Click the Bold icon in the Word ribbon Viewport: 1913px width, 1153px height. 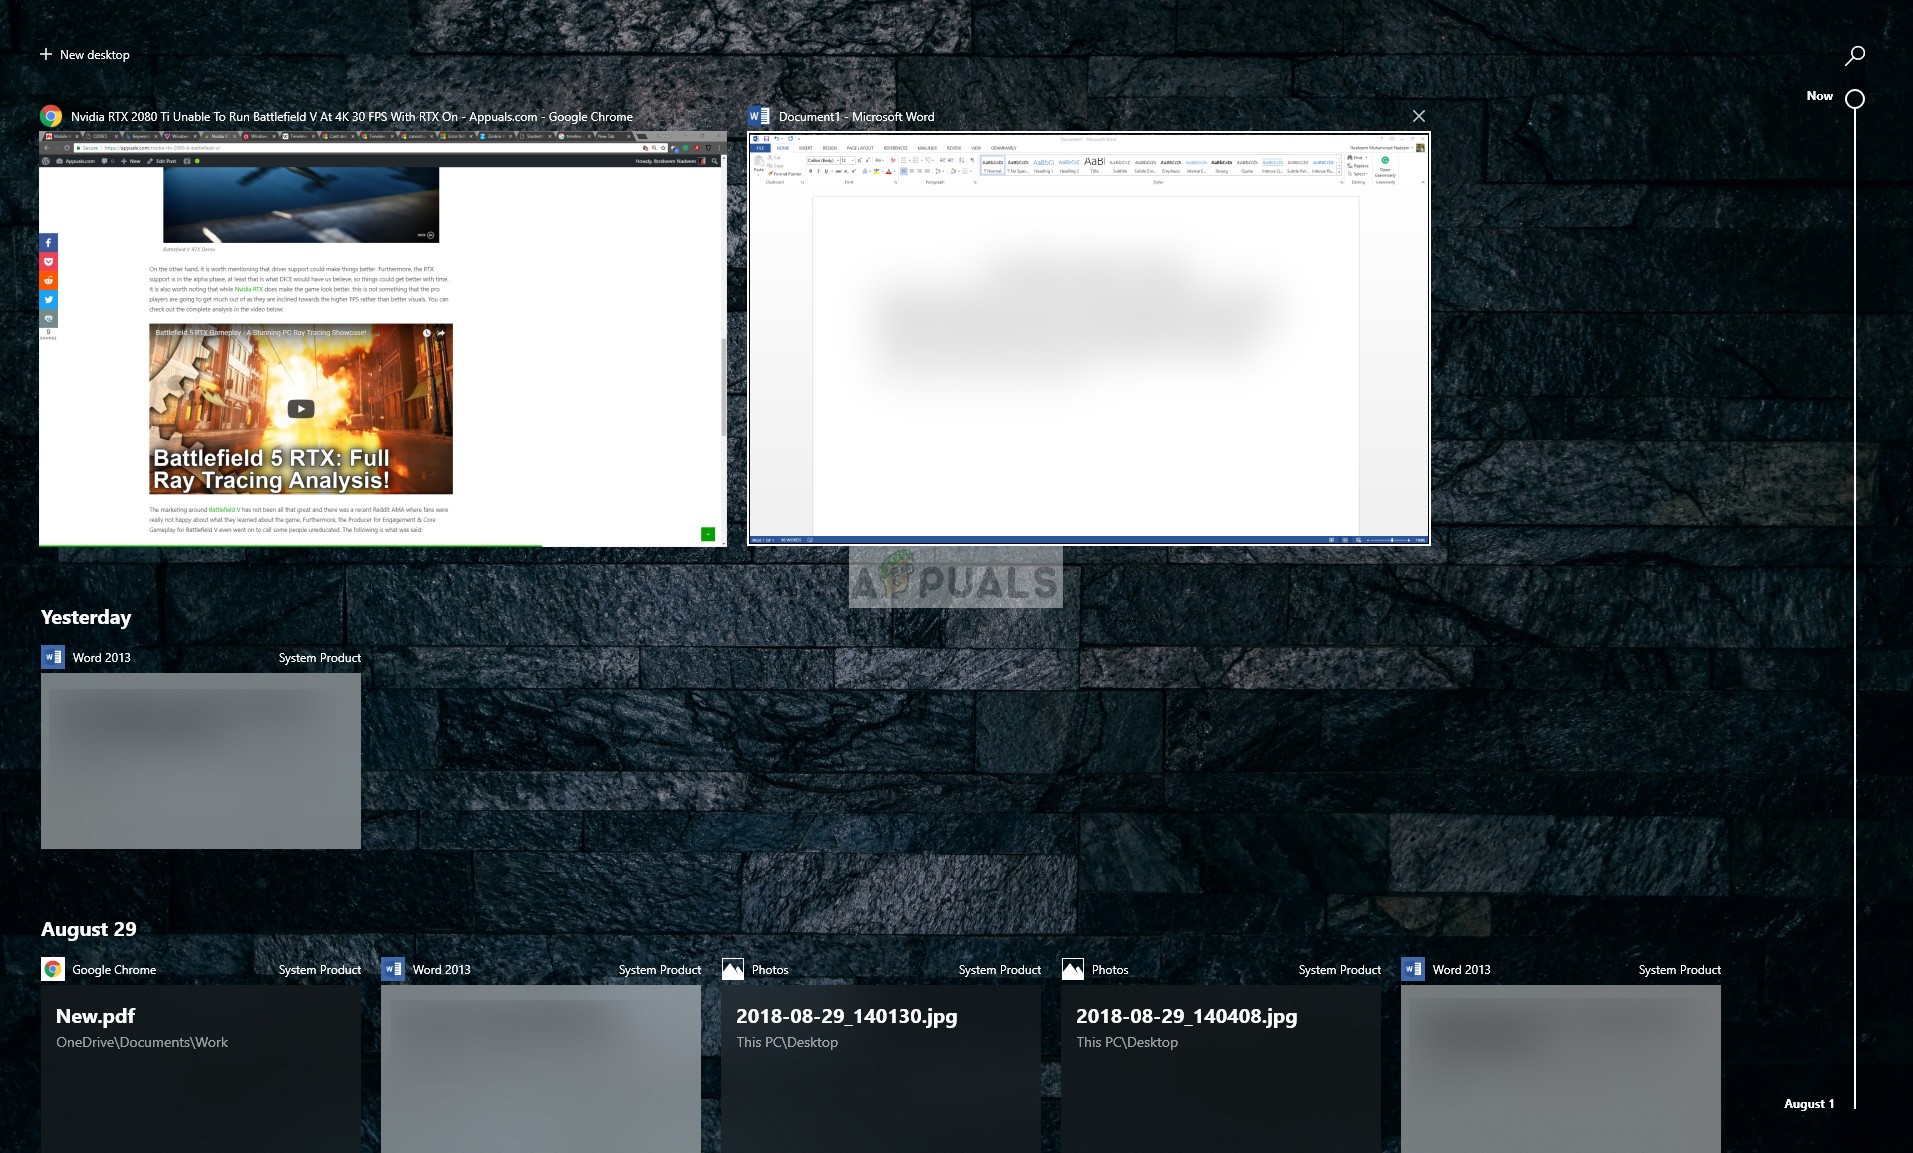pyautogui.click(x=810, y=171)
